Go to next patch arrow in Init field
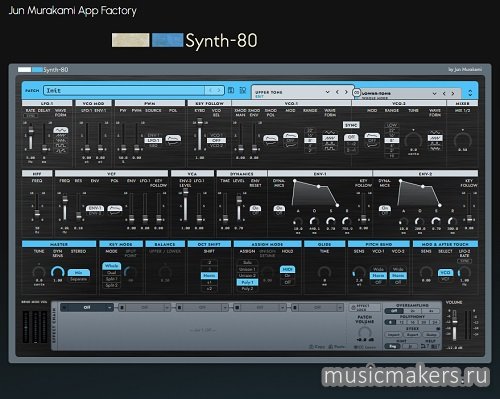 [x=219, y=90]
